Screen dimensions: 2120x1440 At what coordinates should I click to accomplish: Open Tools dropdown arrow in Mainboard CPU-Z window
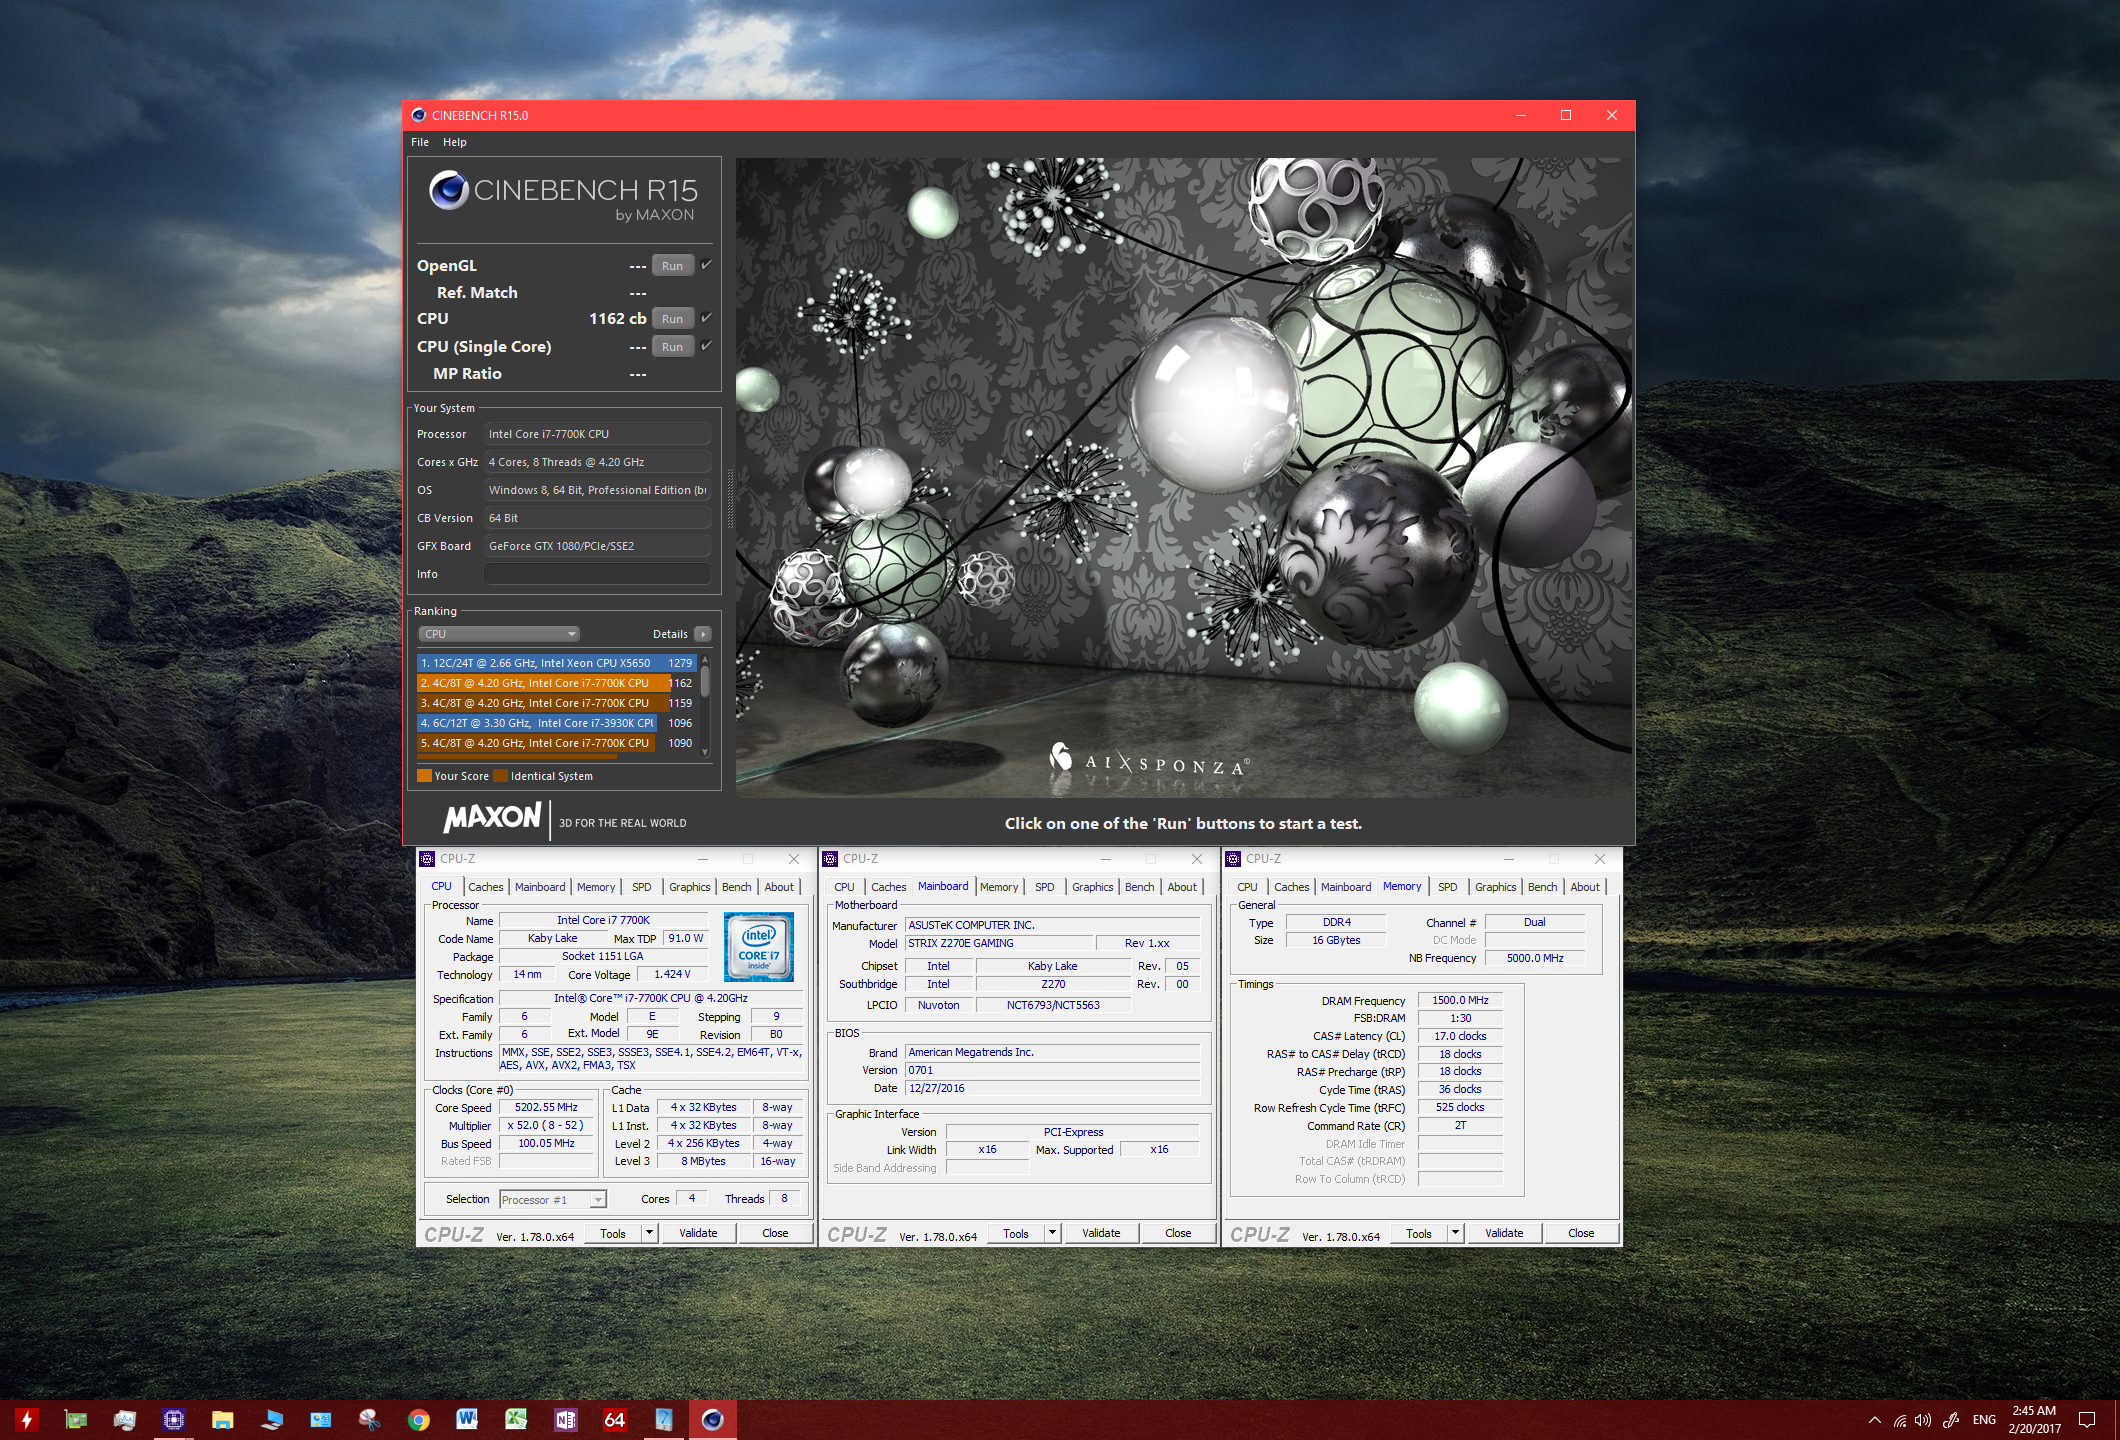pos(1052,1234)
